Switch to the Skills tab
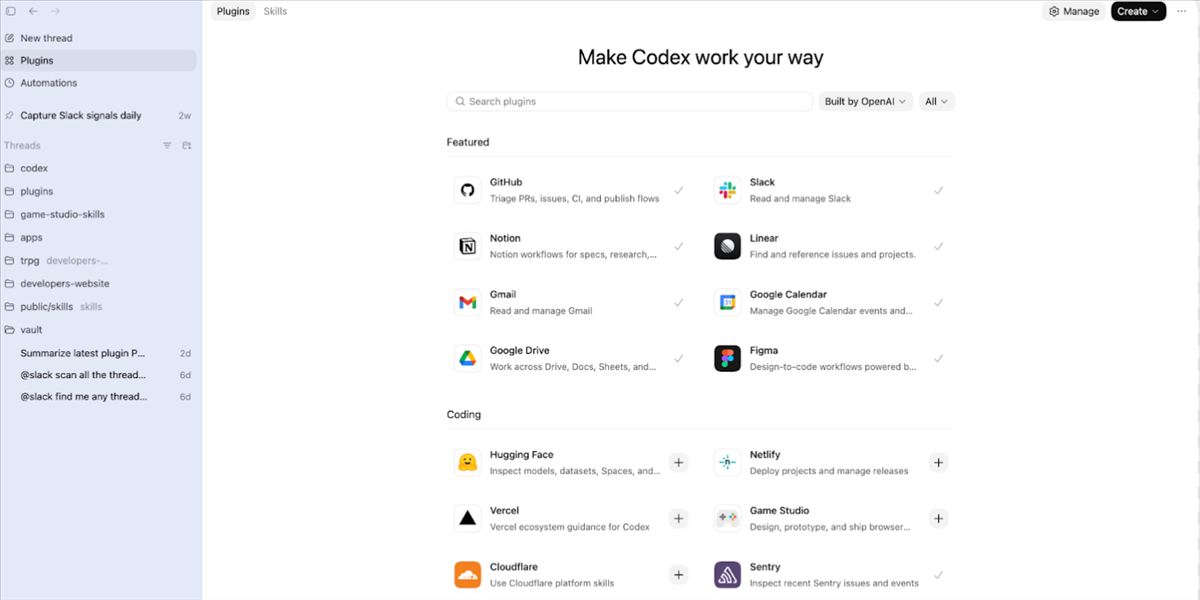Viewport: 1200px width, 600px height. tap(275, 11)
